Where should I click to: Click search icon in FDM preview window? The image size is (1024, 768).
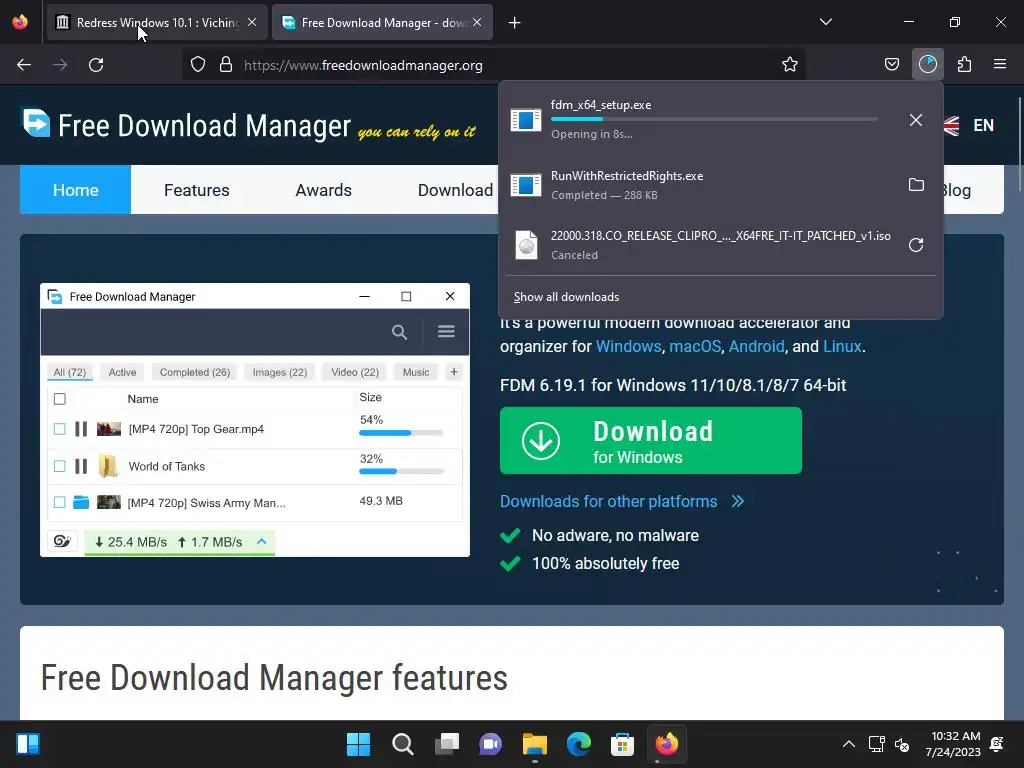point(399,332)
